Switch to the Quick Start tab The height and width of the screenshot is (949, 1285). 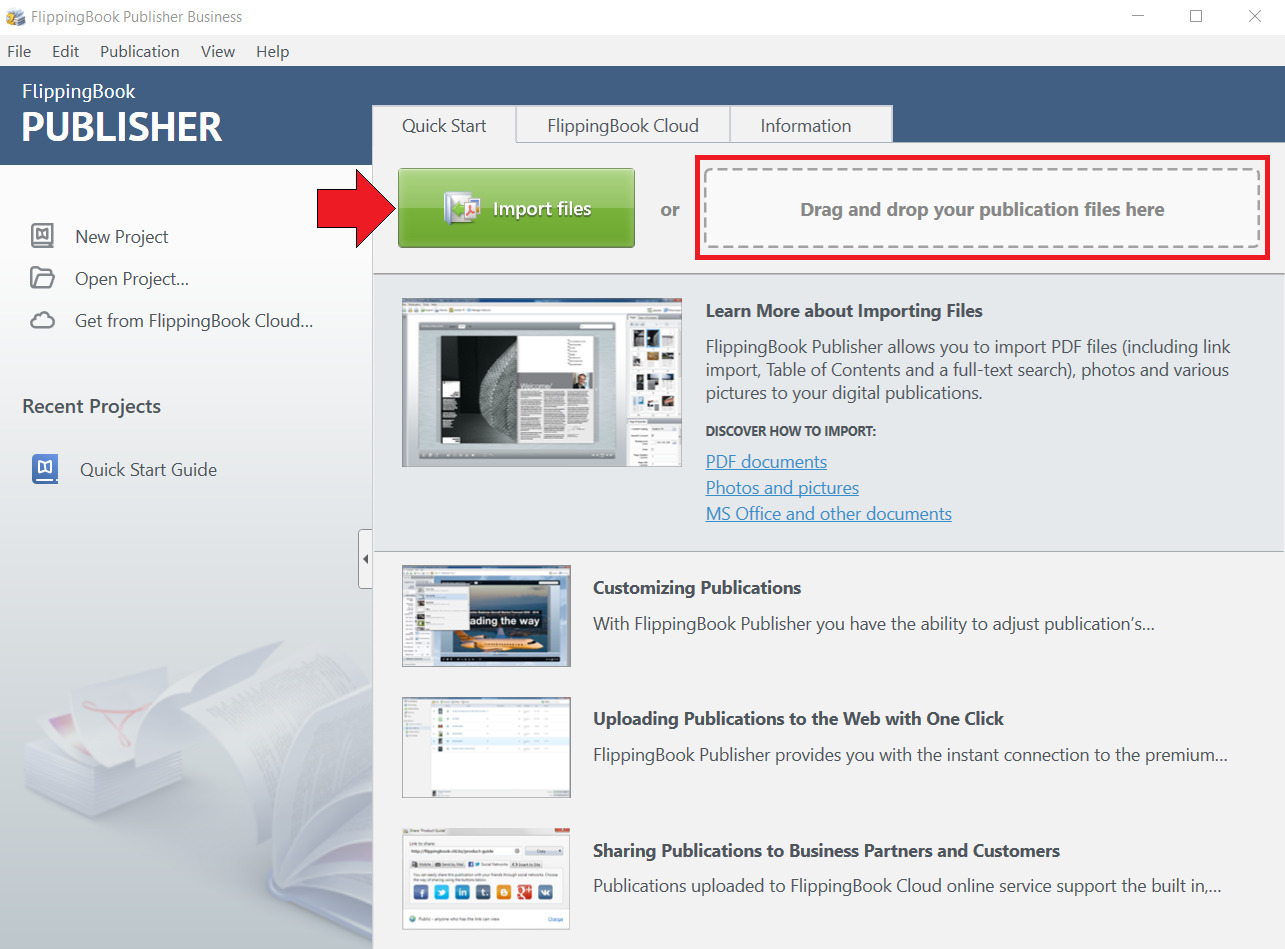click(444, 125)
